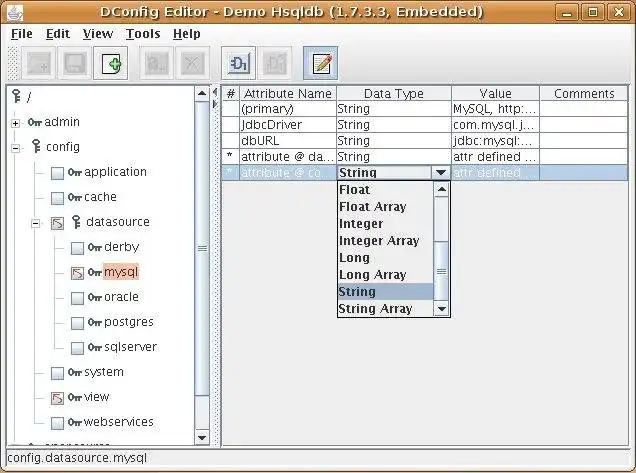This screenshot has width=636, height=473.
Task: Toggle the checkbox for view node
Action: tap(57, 398)
